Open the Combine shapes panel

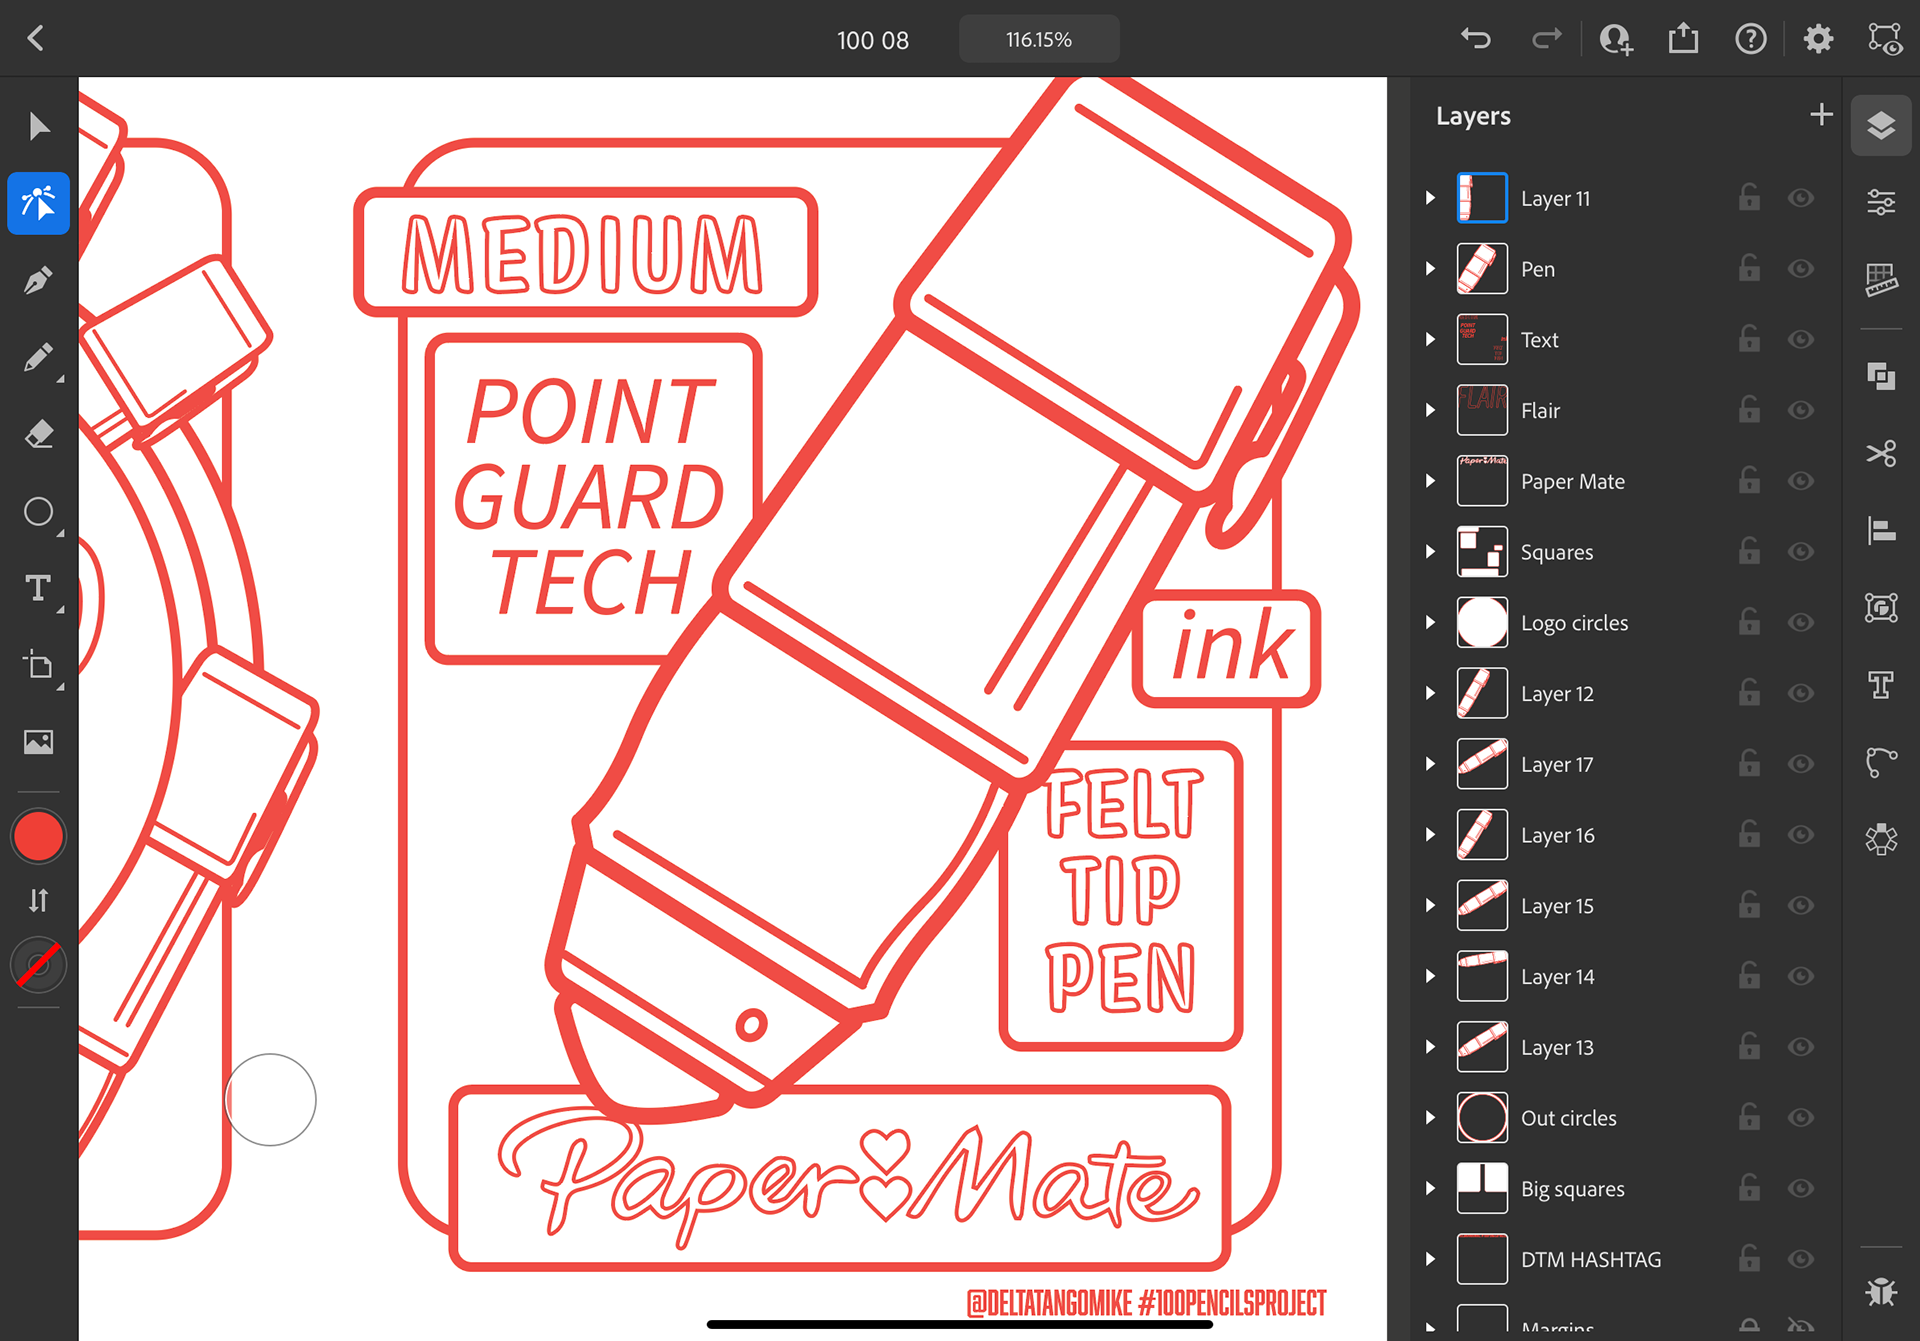pyautogui.click(x=1881, y=376)
